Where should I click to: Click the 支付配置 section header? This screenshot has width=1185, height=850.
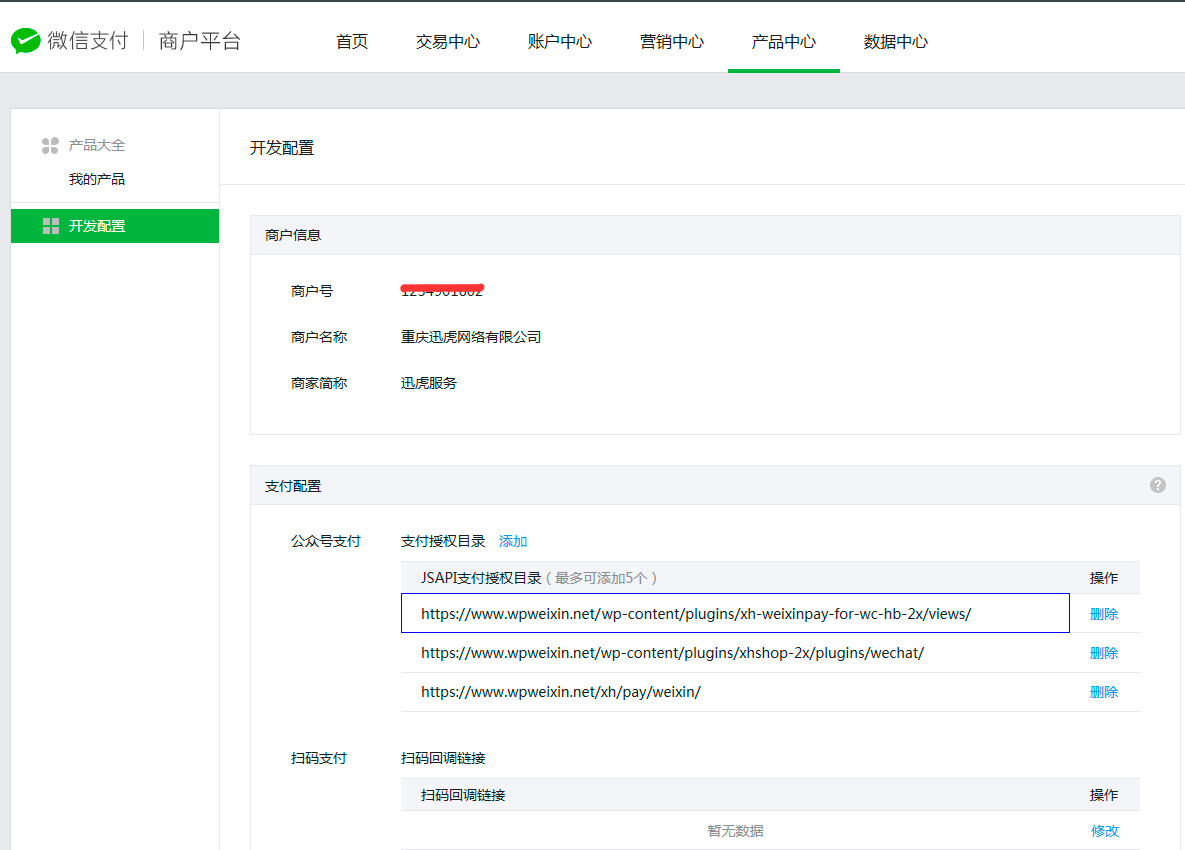(x=715, y=485)
